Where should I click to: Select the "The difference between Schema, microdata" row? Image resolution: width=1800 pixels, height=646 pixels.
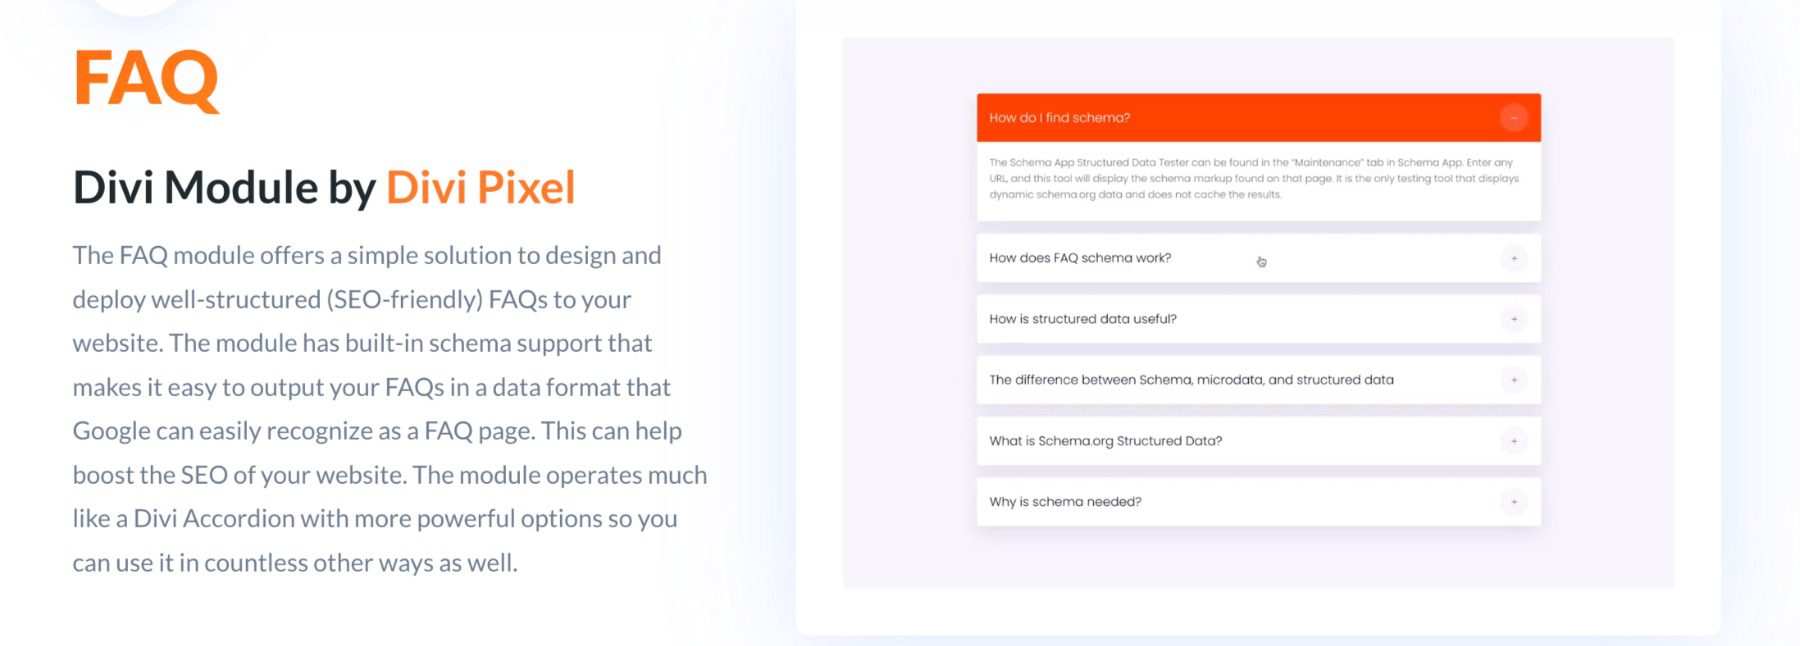1191,380
